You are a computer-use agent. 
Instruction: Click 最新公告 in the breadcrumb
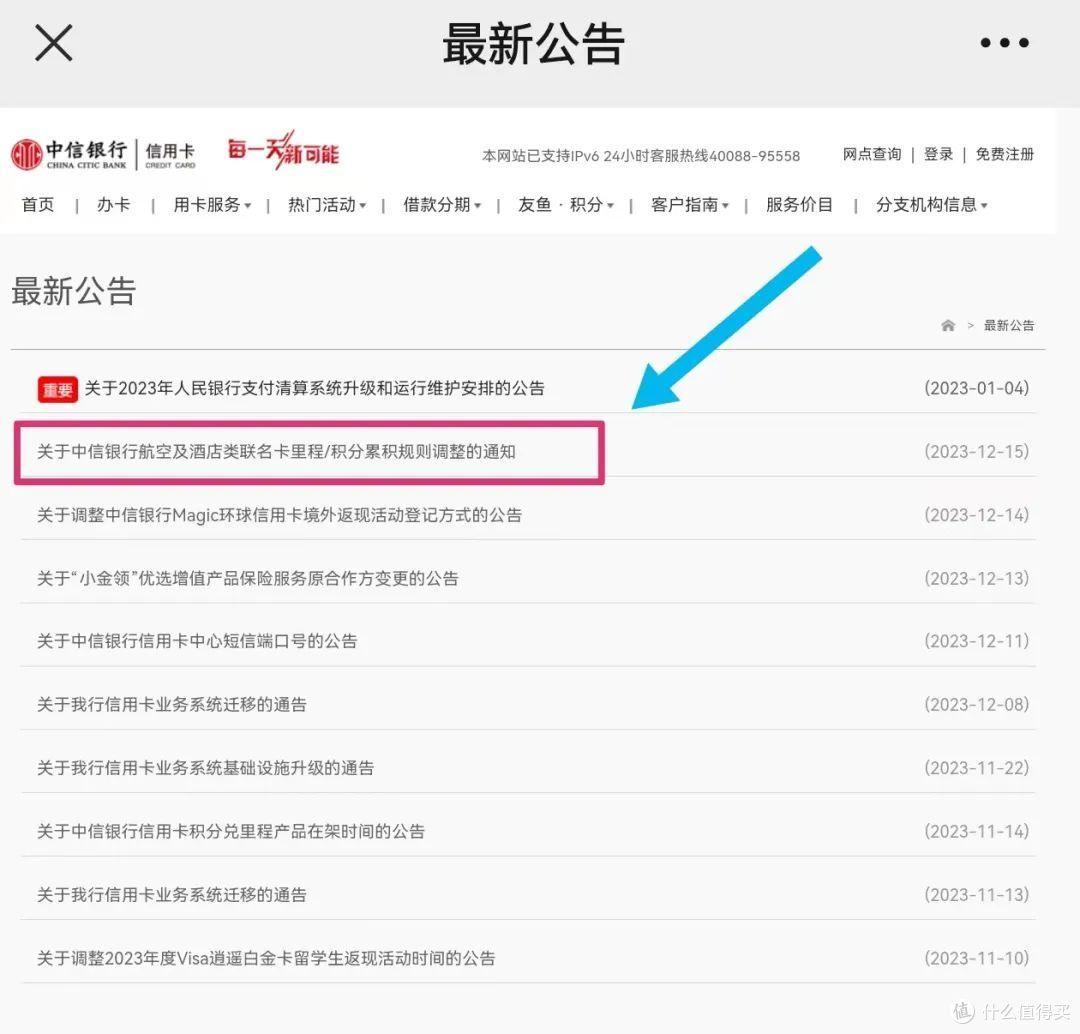tap(1008, 325)
